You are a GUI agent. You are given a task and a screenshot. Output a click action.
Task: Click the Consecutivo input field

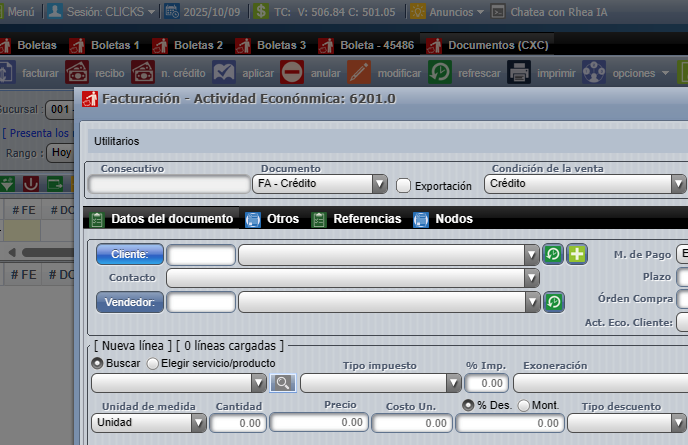(168, 184)
